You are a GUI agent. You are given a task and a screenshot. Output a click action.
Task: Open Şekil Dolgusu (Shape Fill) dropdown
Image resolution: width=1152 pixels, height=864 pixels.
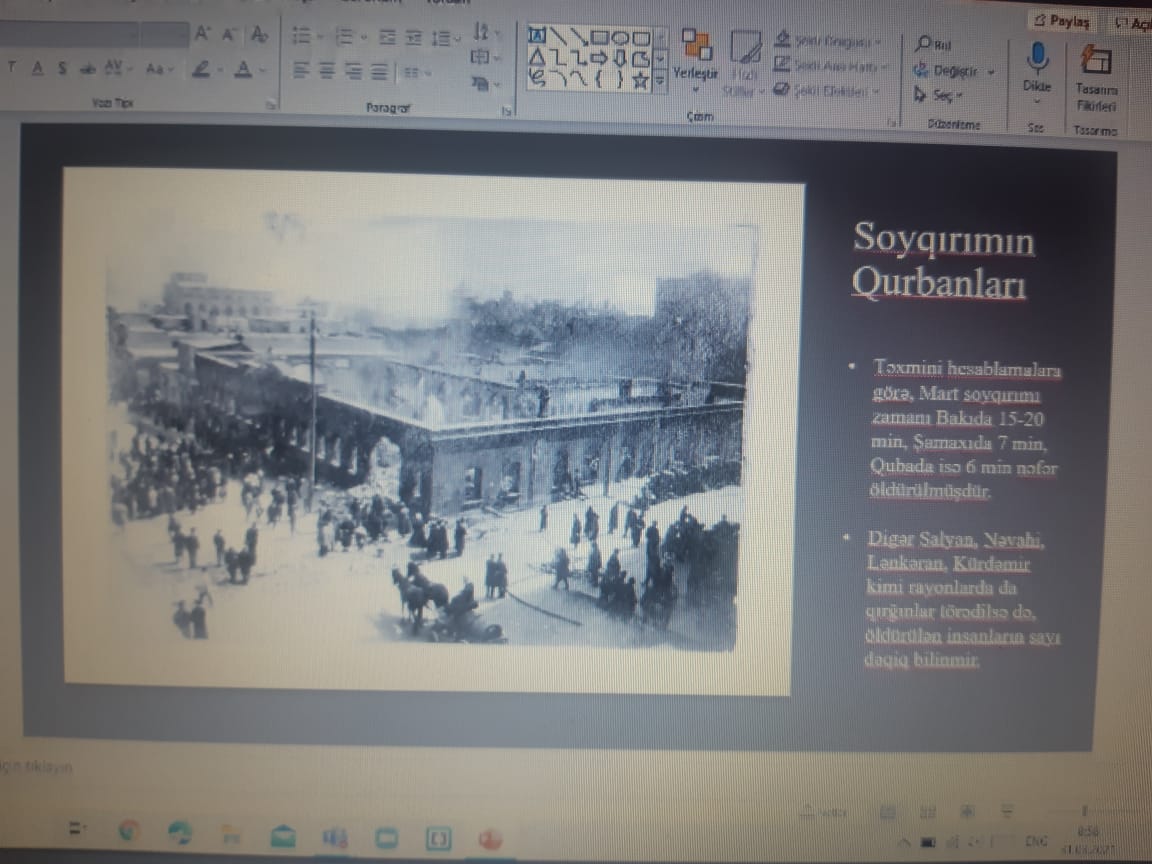(828, 40)
